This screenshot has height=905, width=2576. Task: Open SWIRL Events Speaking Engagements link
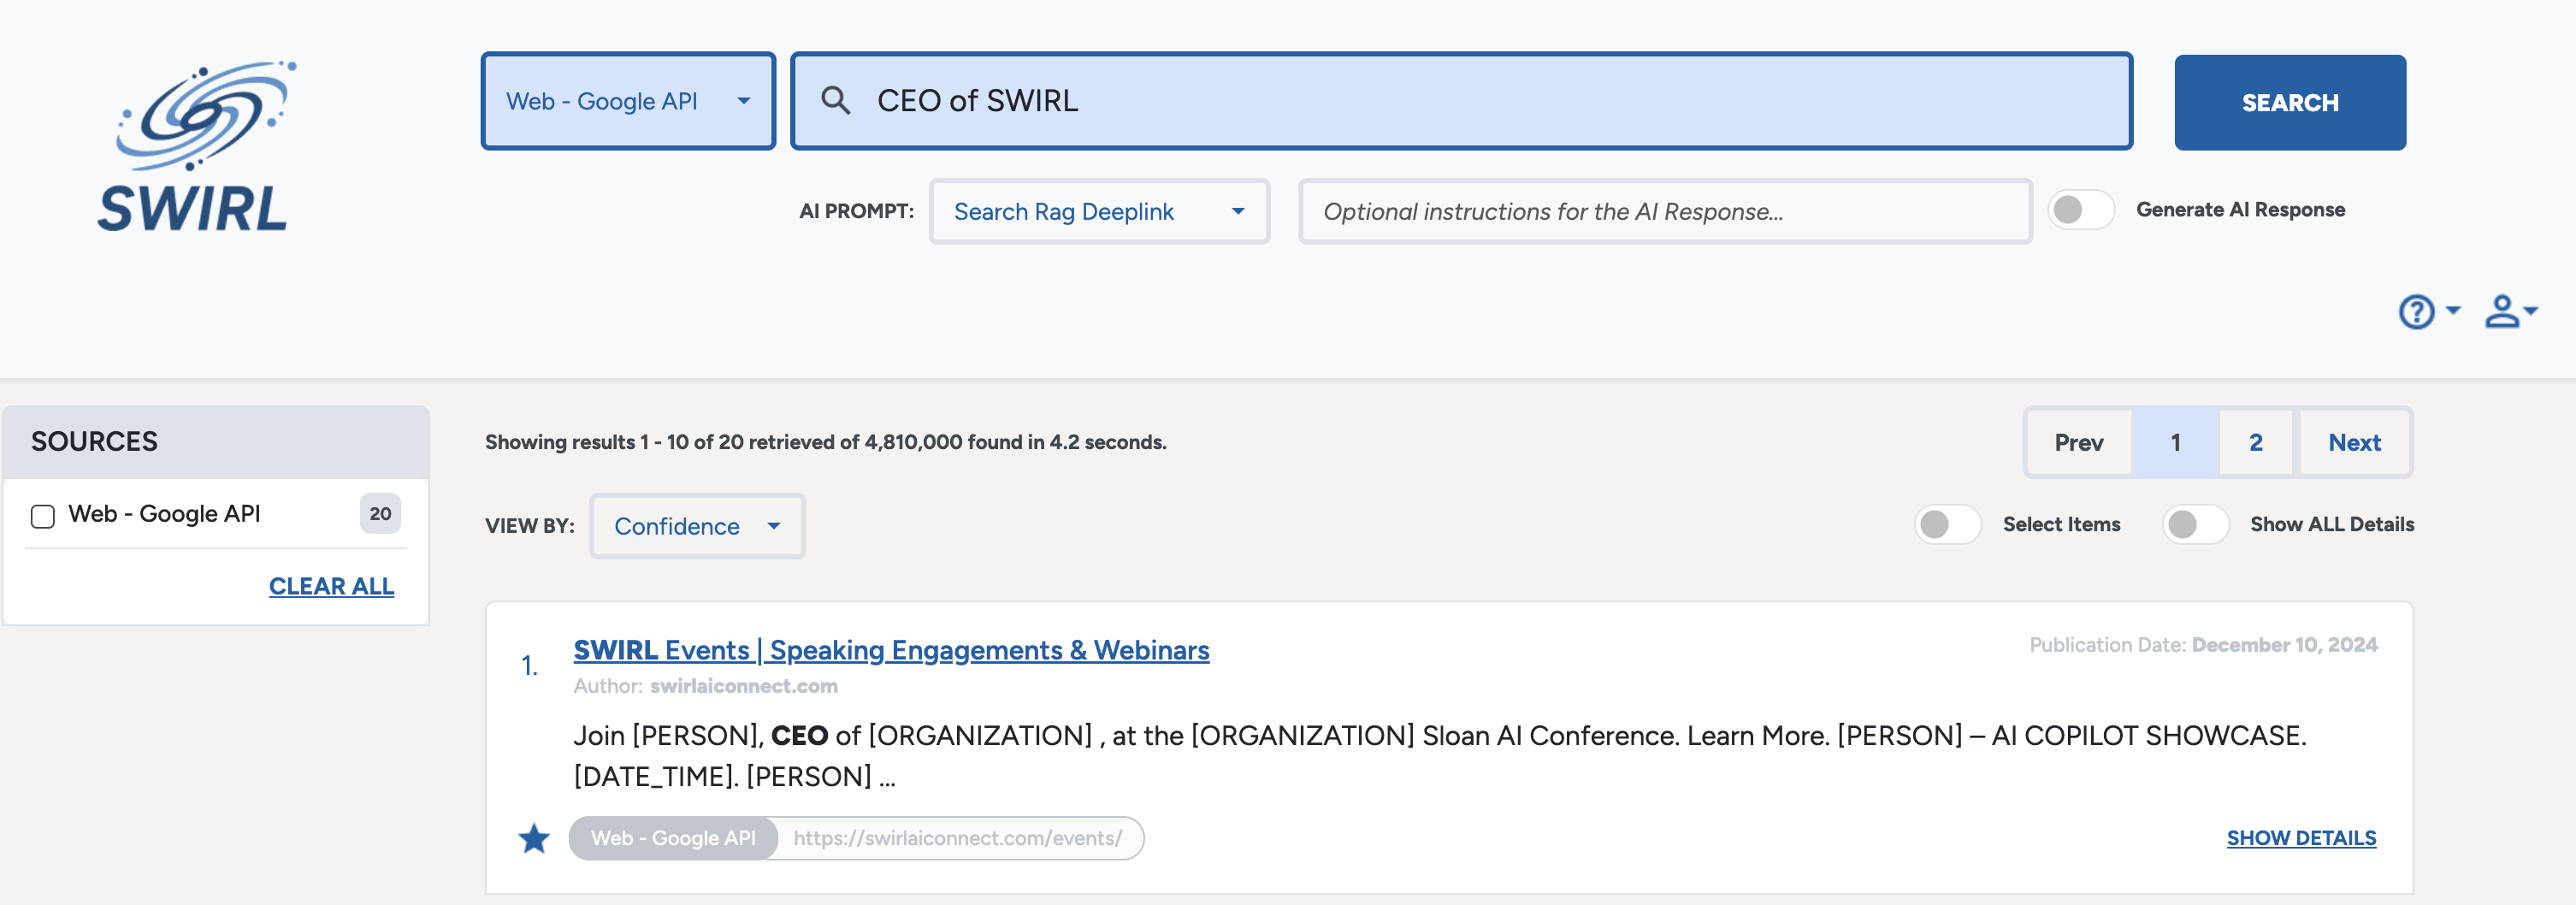tap(890, 649)
